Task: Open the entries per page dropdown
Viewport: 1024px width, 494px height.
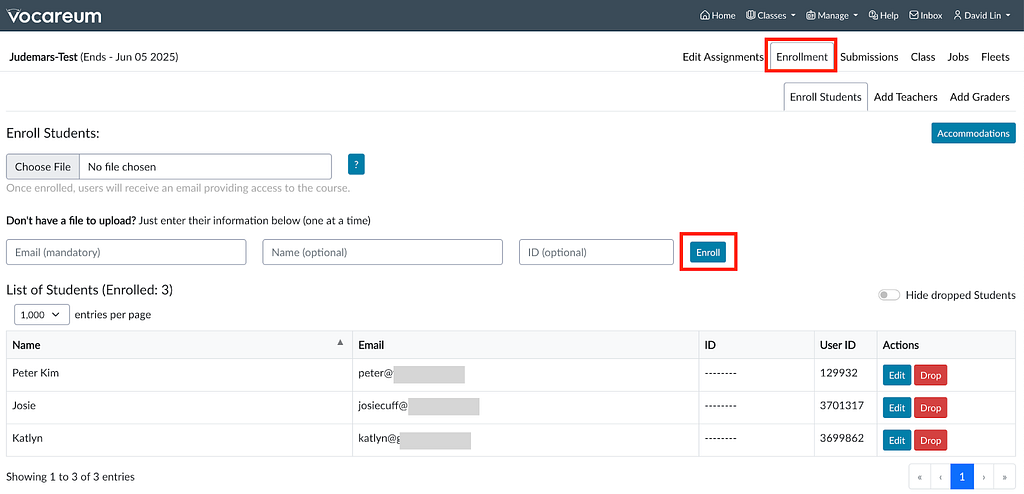Action: tap(42, 314)
